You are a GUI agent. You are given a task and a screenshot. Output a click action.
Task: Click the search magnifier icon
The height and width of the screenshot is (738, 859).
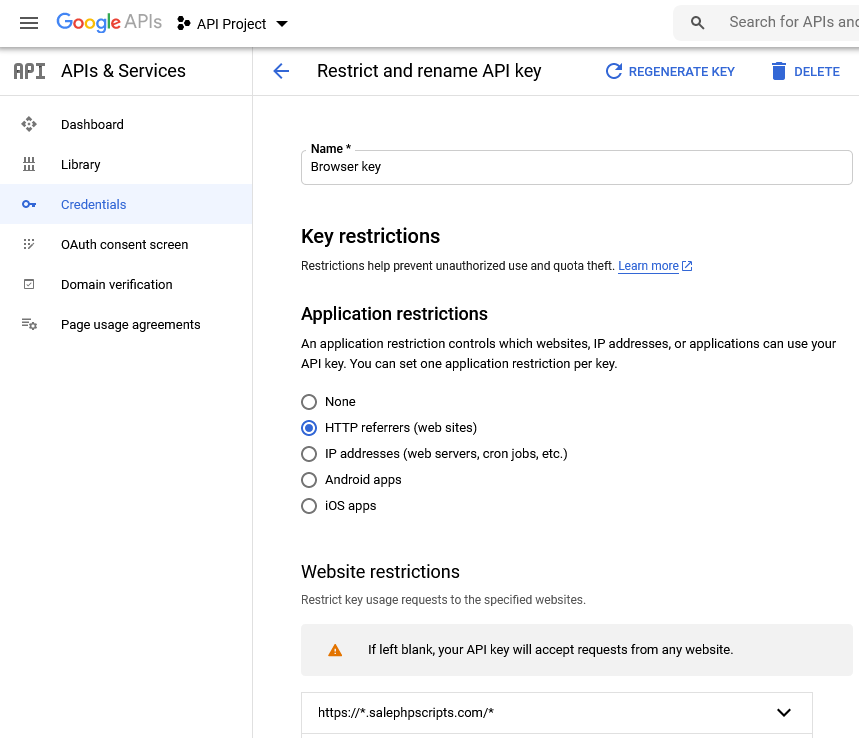tap(697, 23)
